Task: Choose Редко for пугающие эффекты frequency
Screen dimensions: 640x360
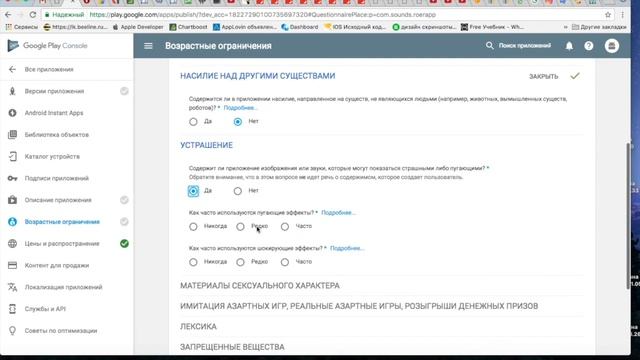Action: click(240, 227)
